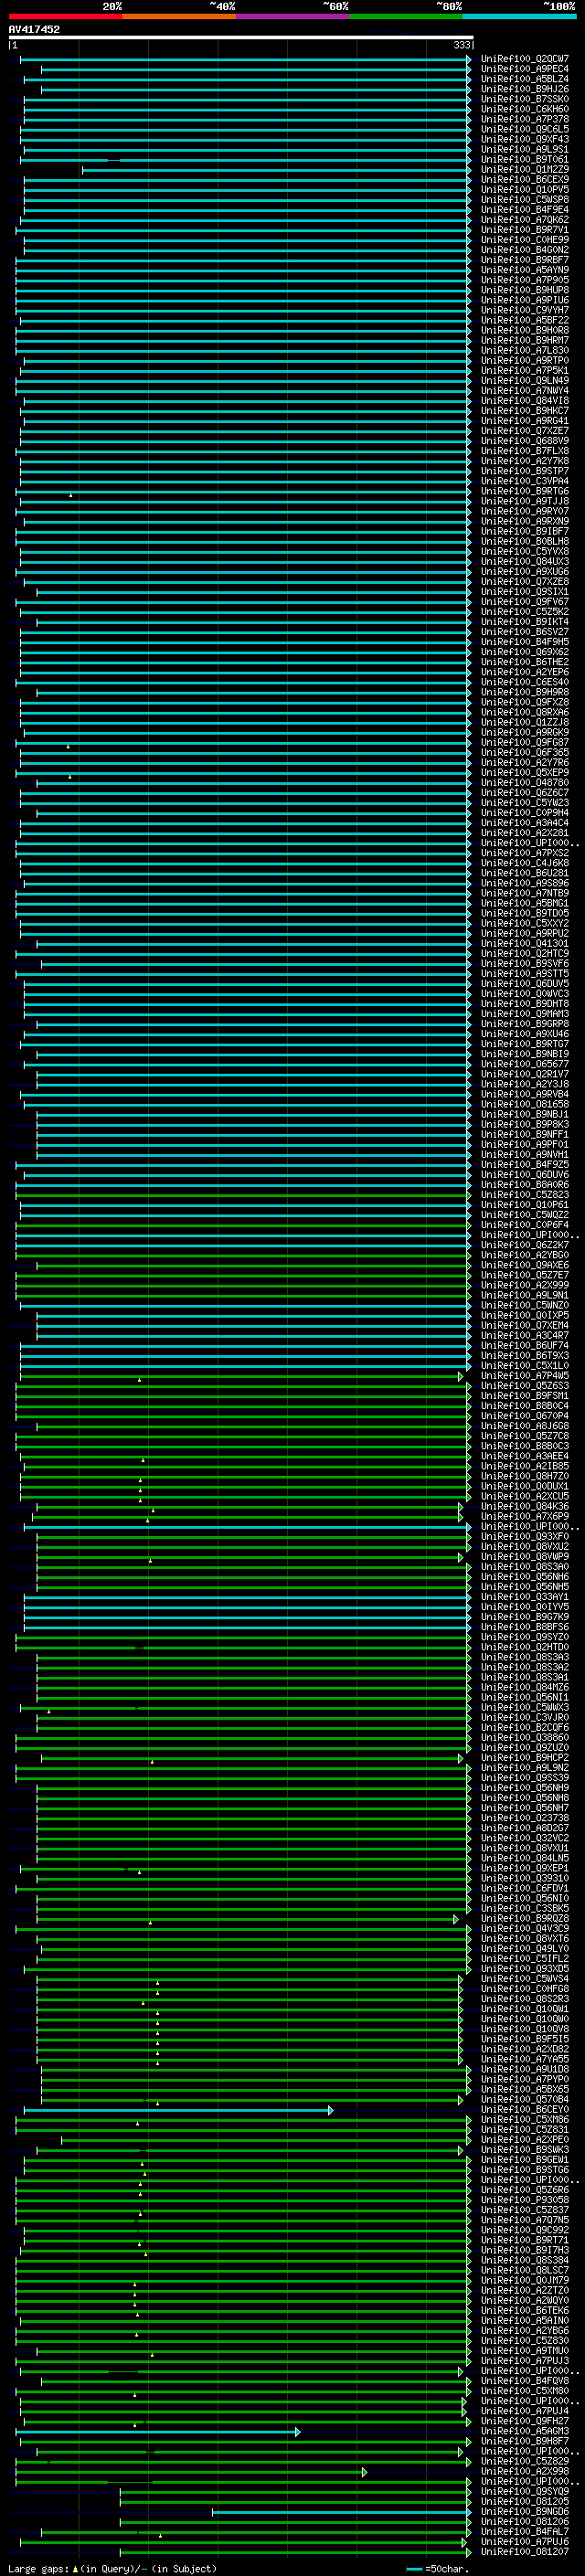Image resolution: width=585 pixels, height=2576 pixels.
Task: Click UniRef100_A7P4W5 label
Action: [525, 1376]
